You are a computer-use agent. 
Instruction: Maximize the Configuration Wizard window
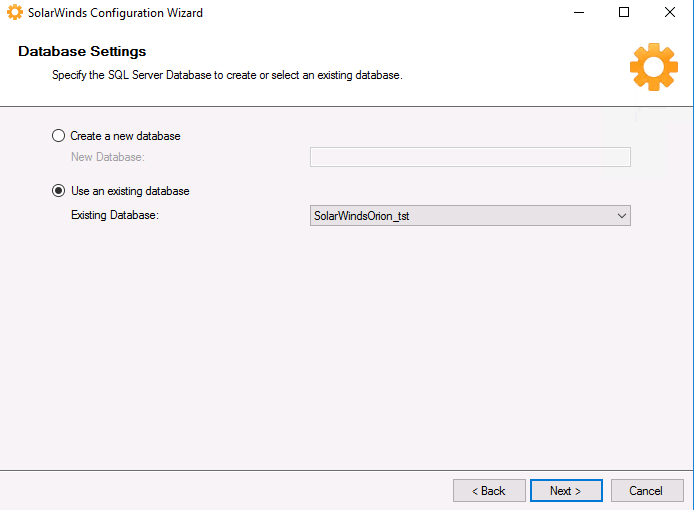coord(624,12)
